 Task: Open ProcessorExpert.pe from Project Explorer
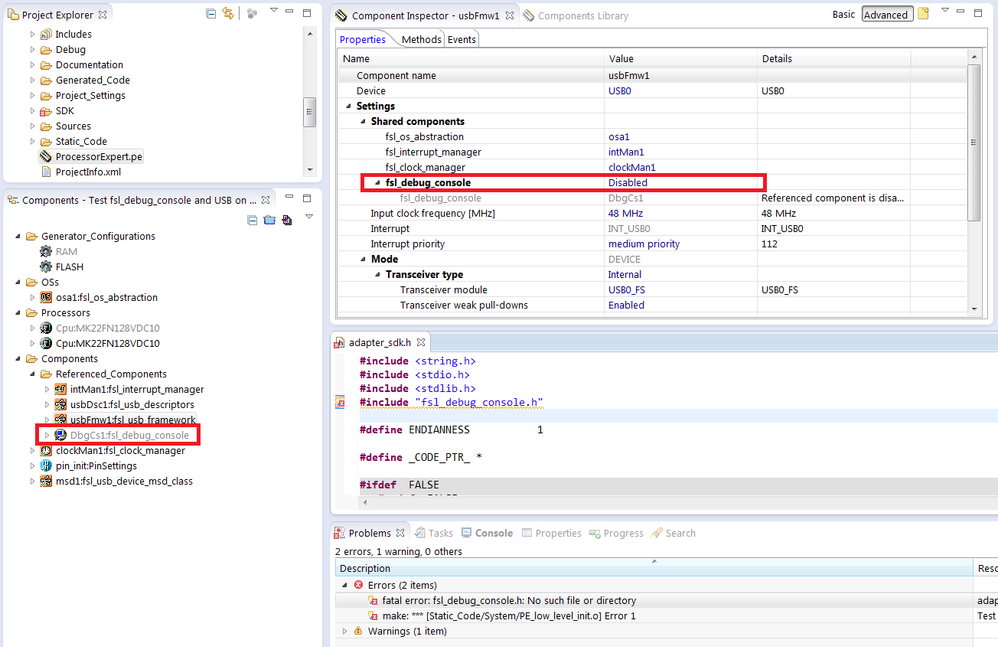pyautogui.click(x=97, y=155)
